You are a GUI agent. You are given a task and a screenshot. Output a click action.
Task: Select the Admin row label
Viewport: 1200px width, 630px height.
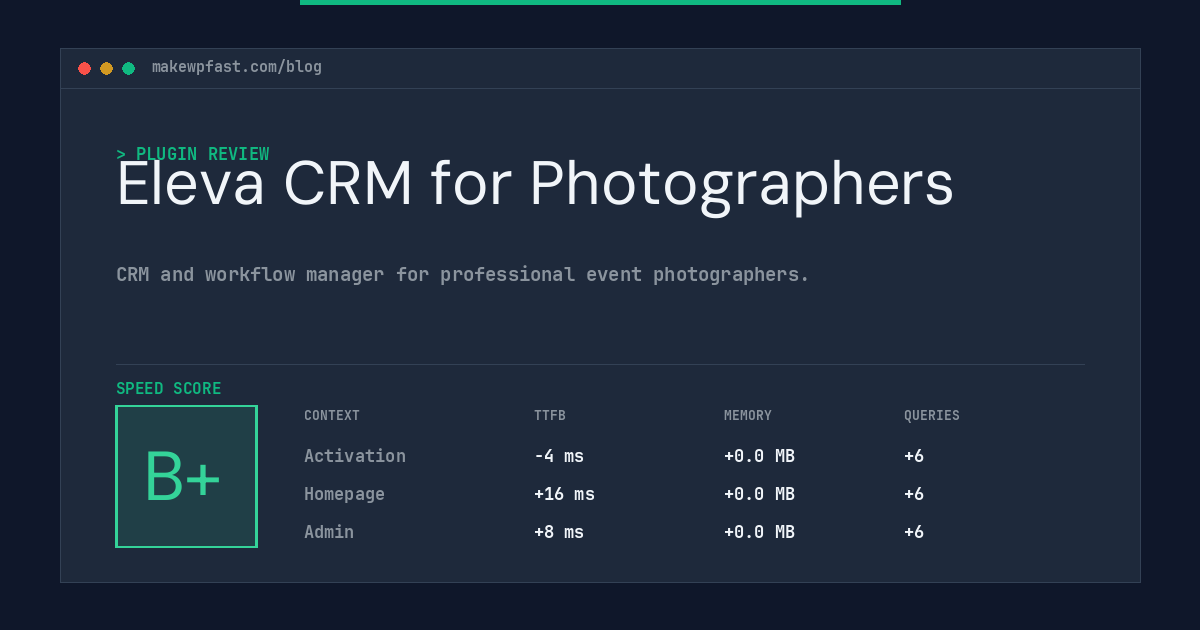pos(329,532)
